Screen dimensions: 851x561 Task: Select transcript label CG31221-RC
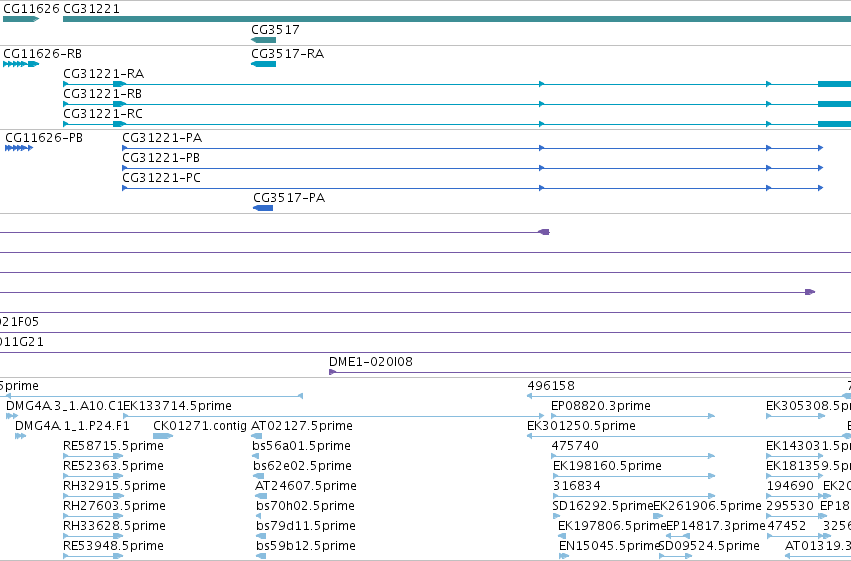(x=103, y=113)
